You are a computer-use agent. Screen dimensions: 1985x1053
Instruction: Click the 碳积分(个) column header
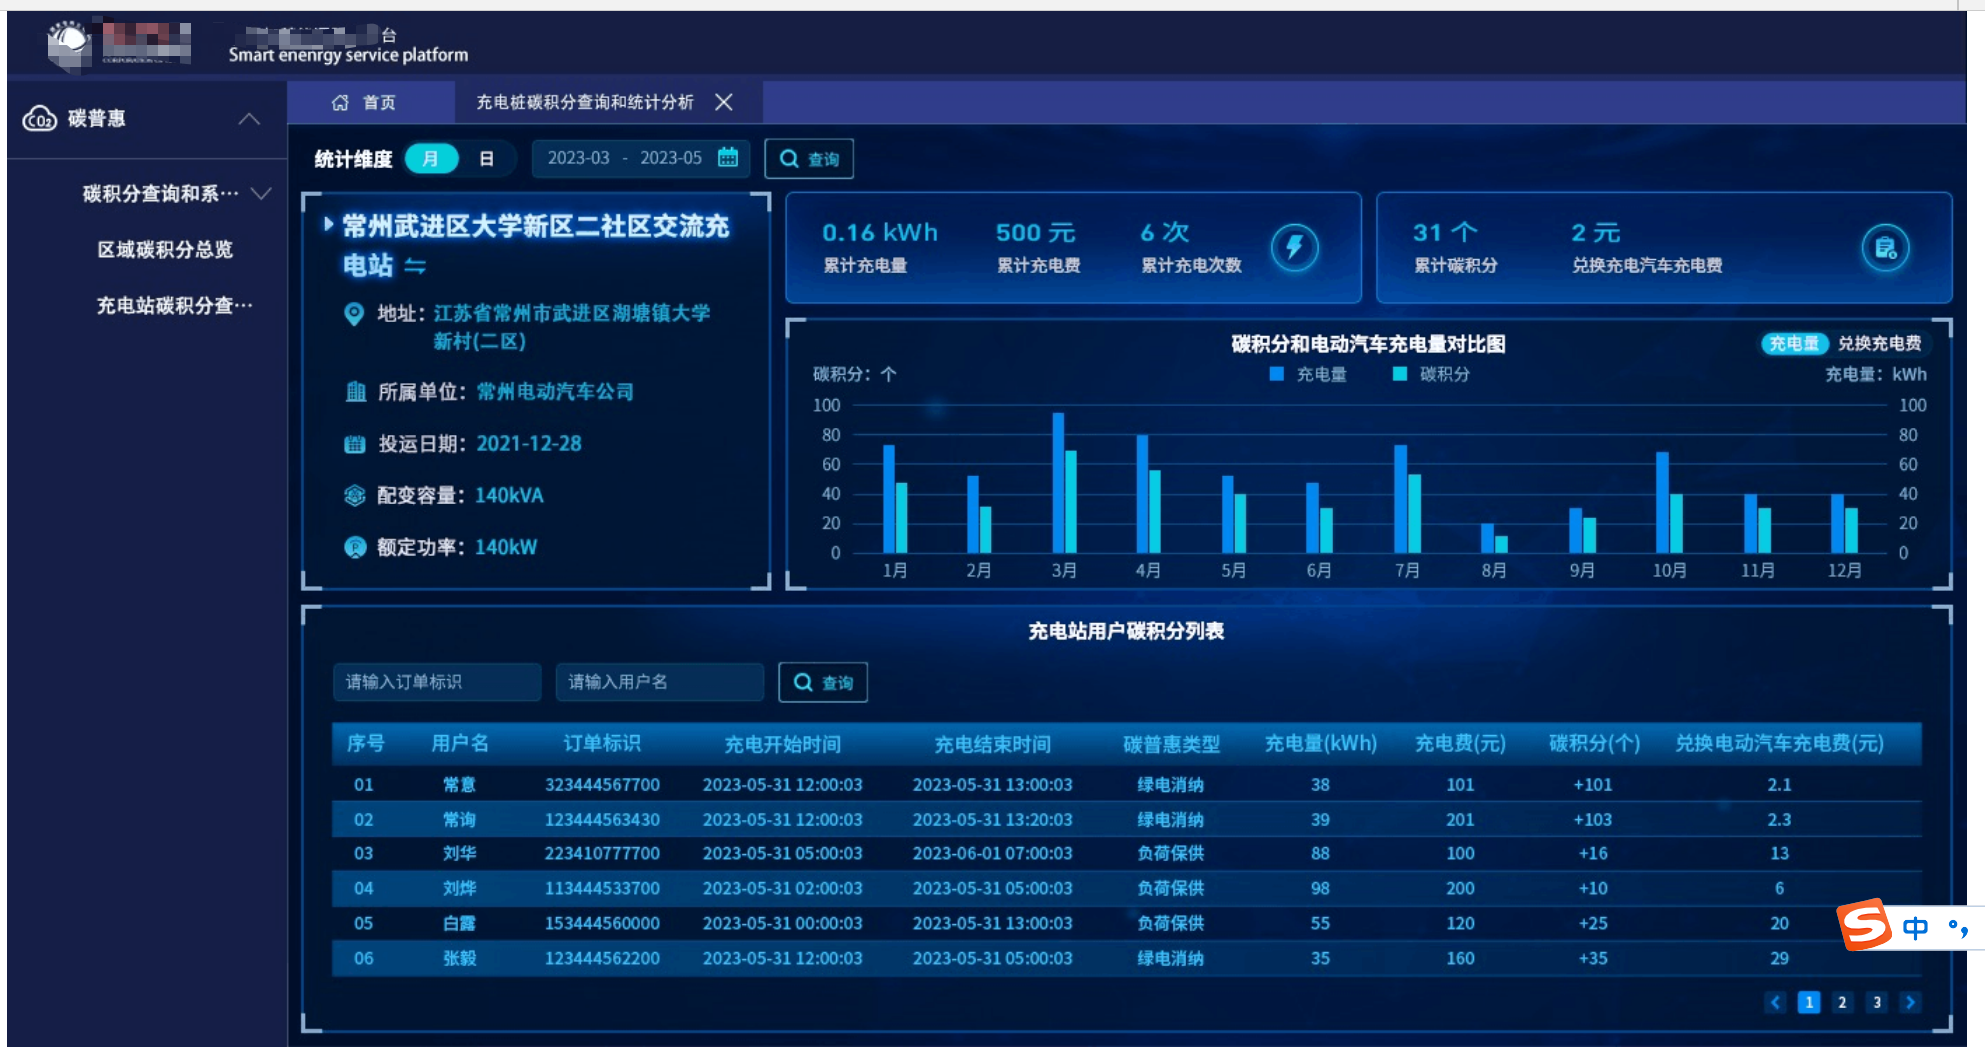click(x=1594, y=743)
